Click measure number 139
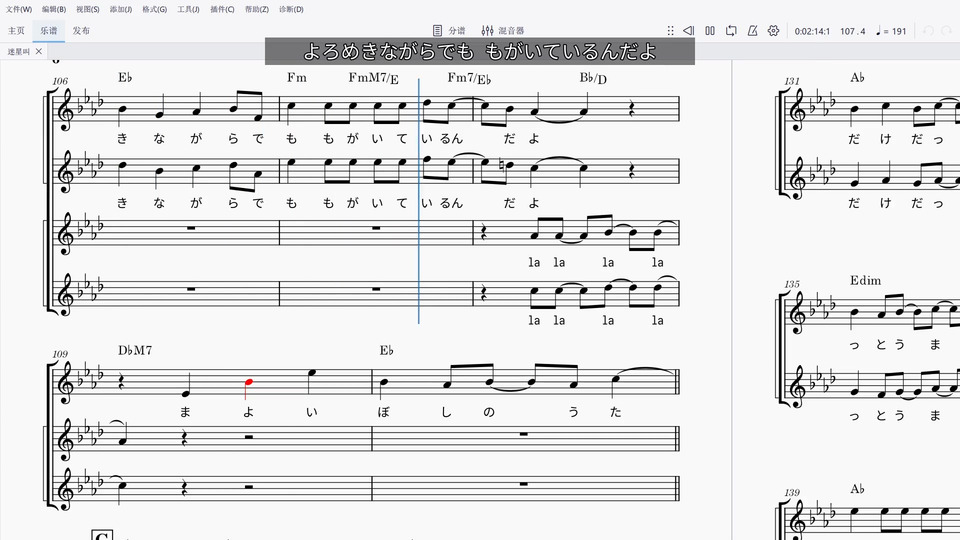Screen dimensions: 960x540 (792, 493)
